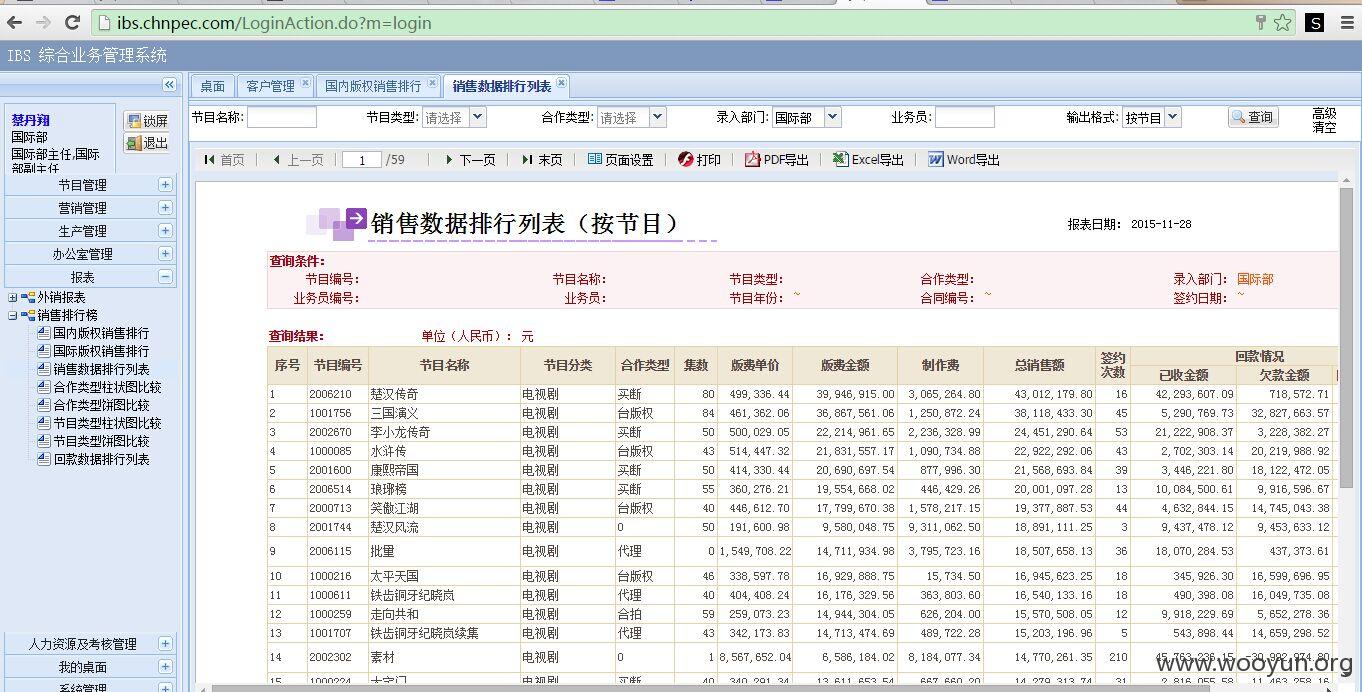Image resolution: width=1362 pixels, height=692 pixels.
Task: Click the 退出 logout button
Action: 147,143
